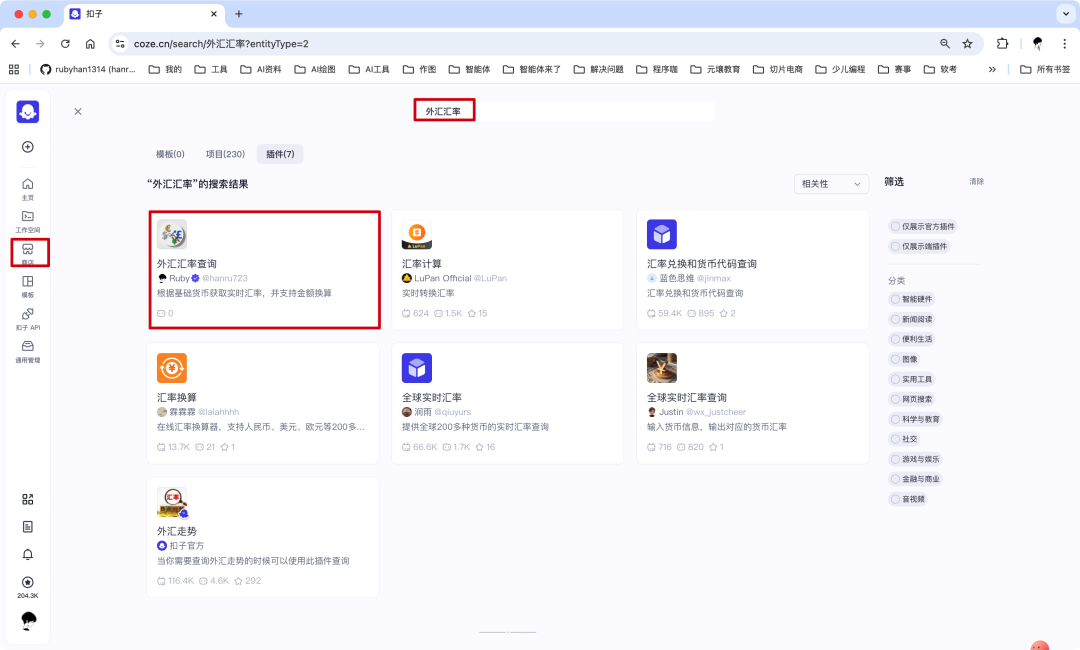Click the 汇率换算 orange plugin icon
Viewport: 1080px width, 650px height.
[172, 368]
